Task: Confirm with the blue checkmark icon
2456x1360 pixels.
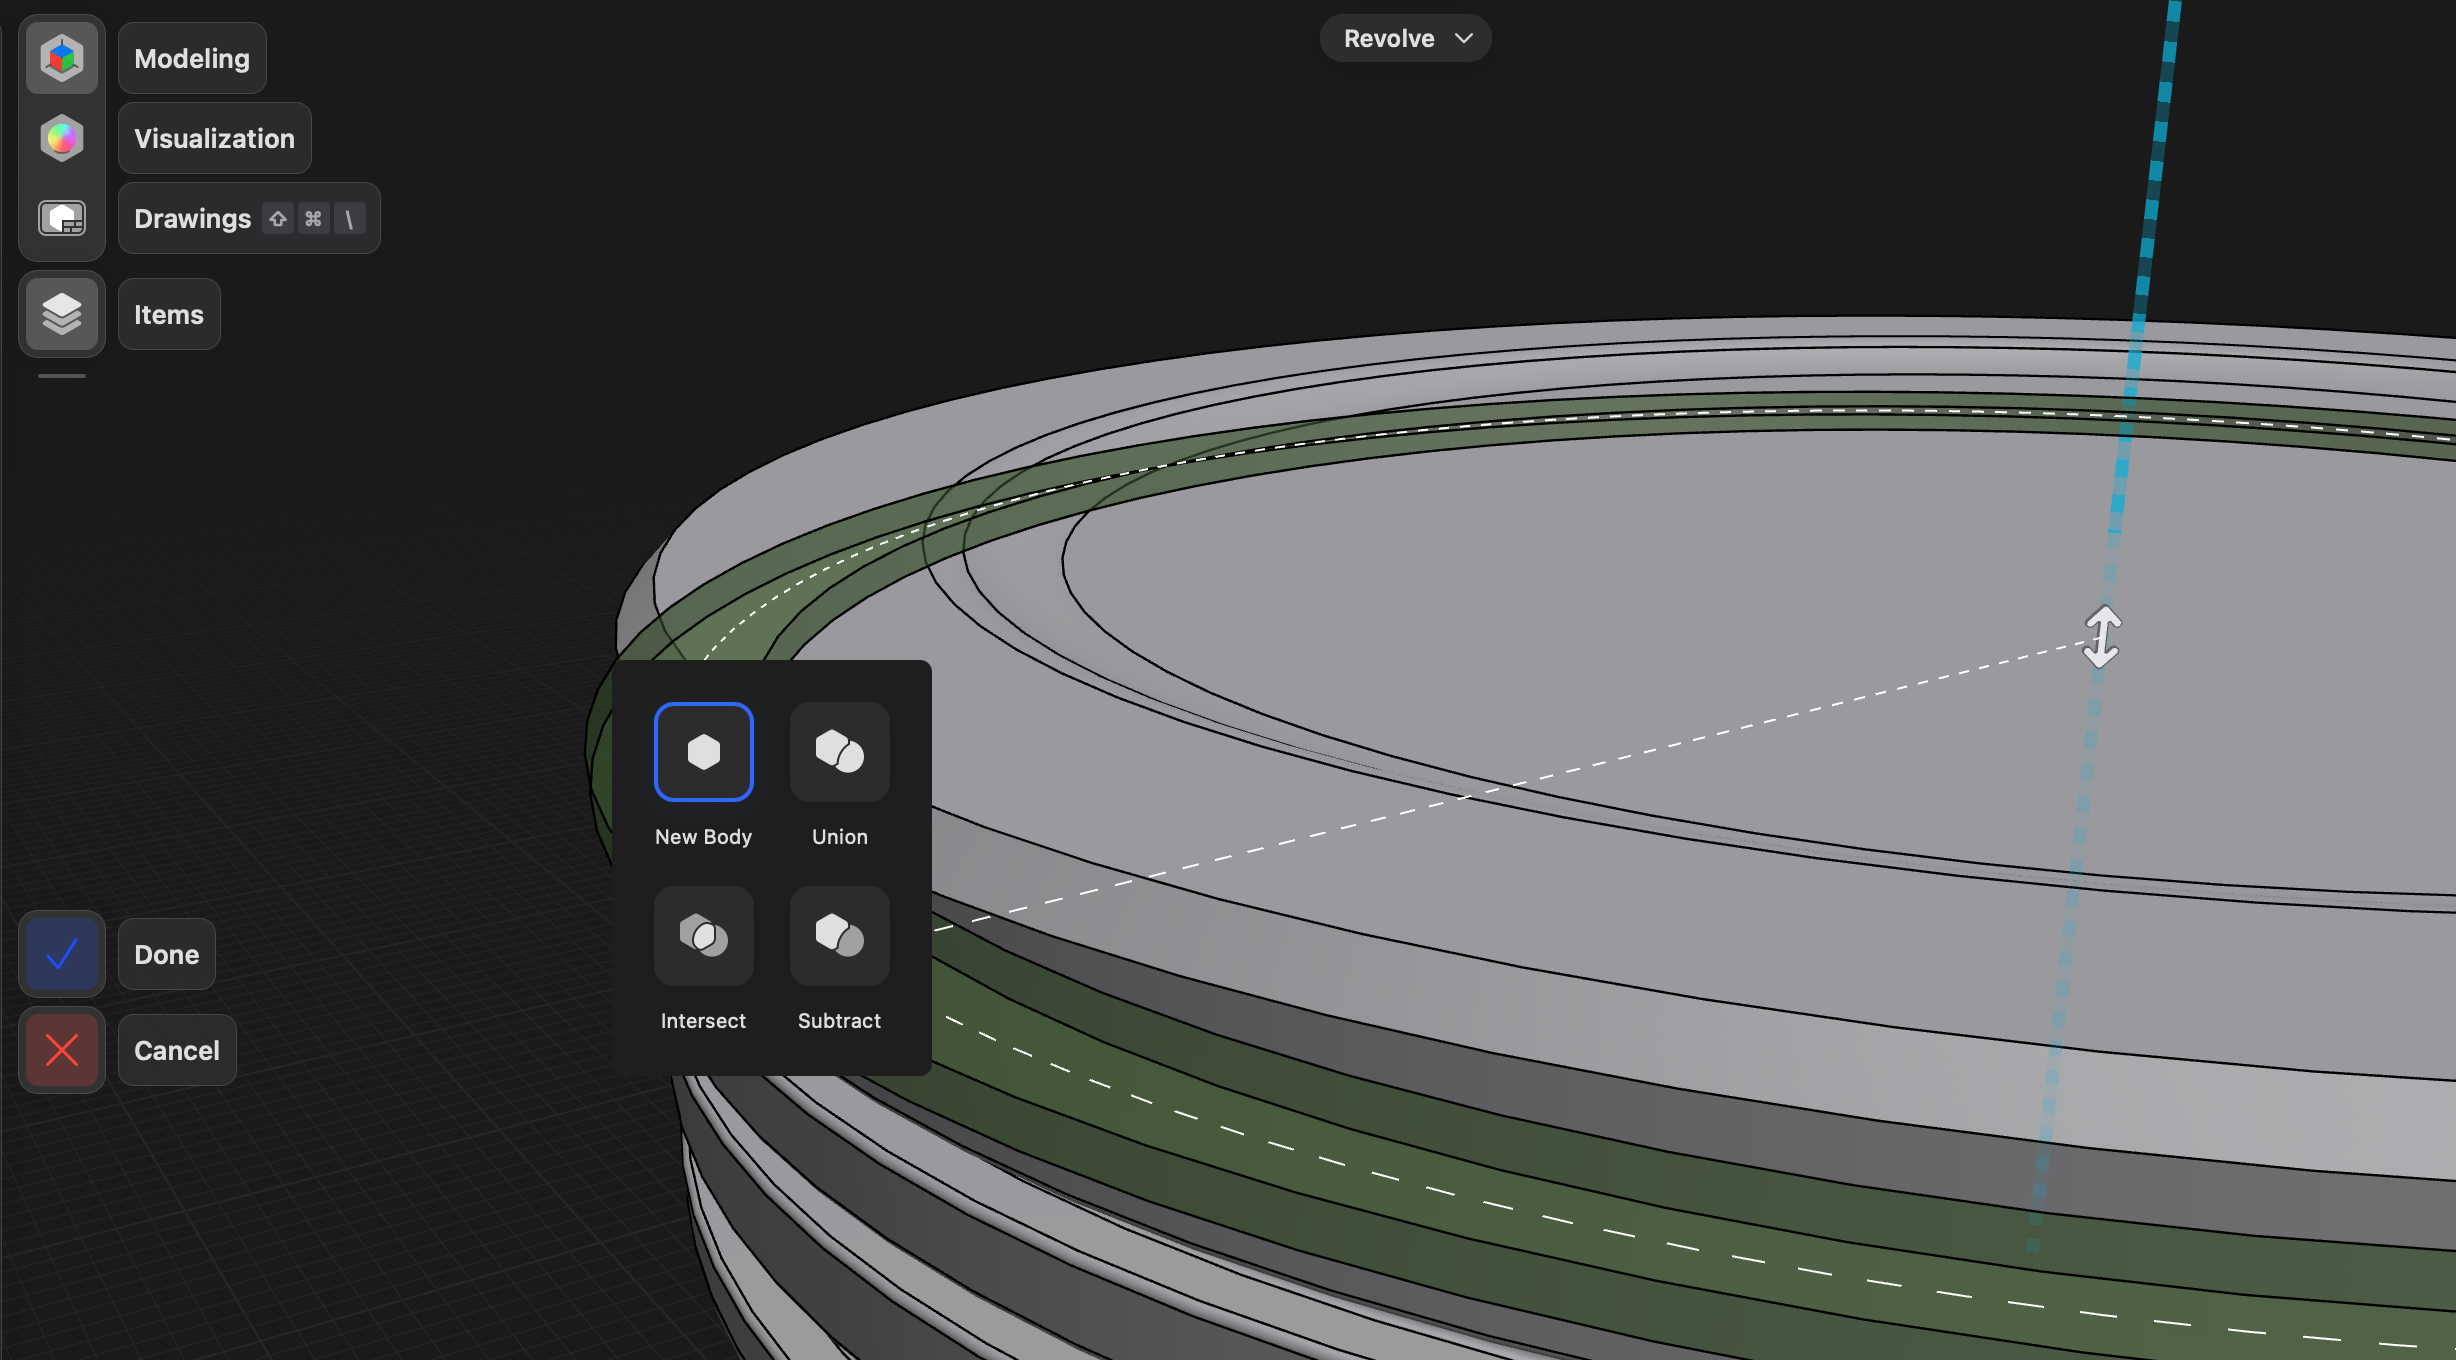Action: click(x=62, y=954)
